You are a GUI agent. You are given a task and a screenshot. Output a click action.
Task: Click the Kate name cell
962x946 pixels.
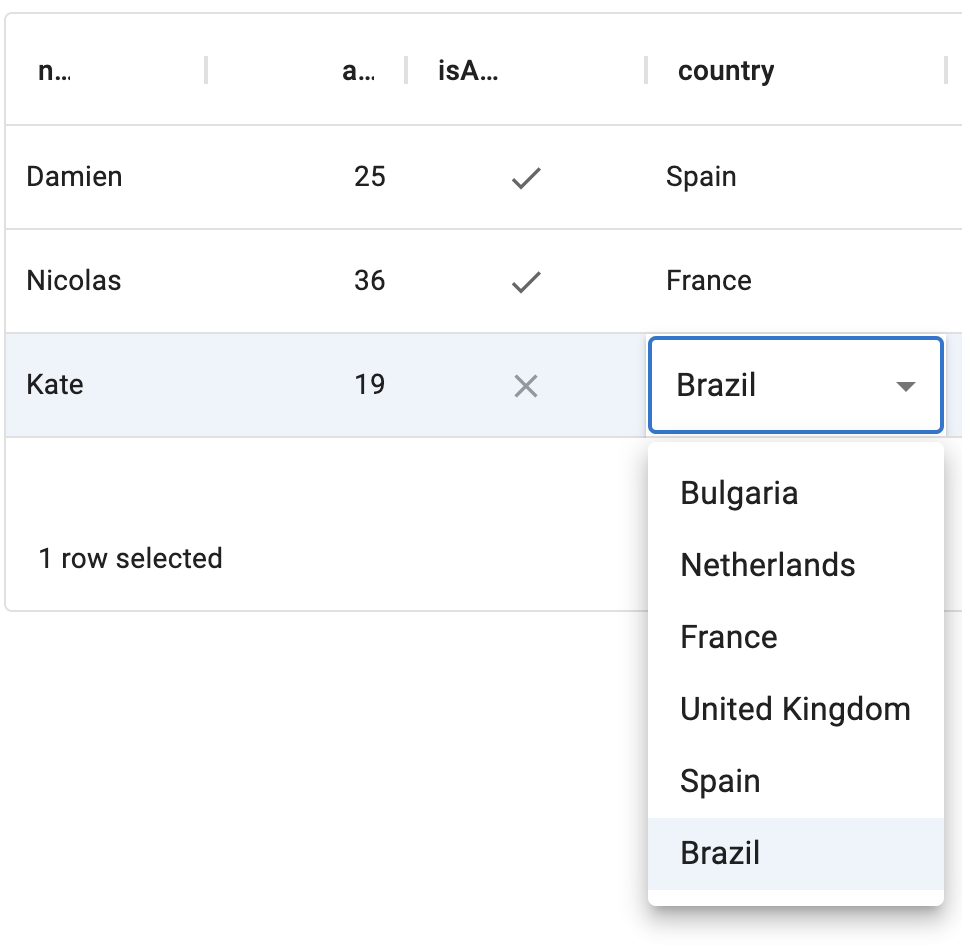(x=55, y=385)
